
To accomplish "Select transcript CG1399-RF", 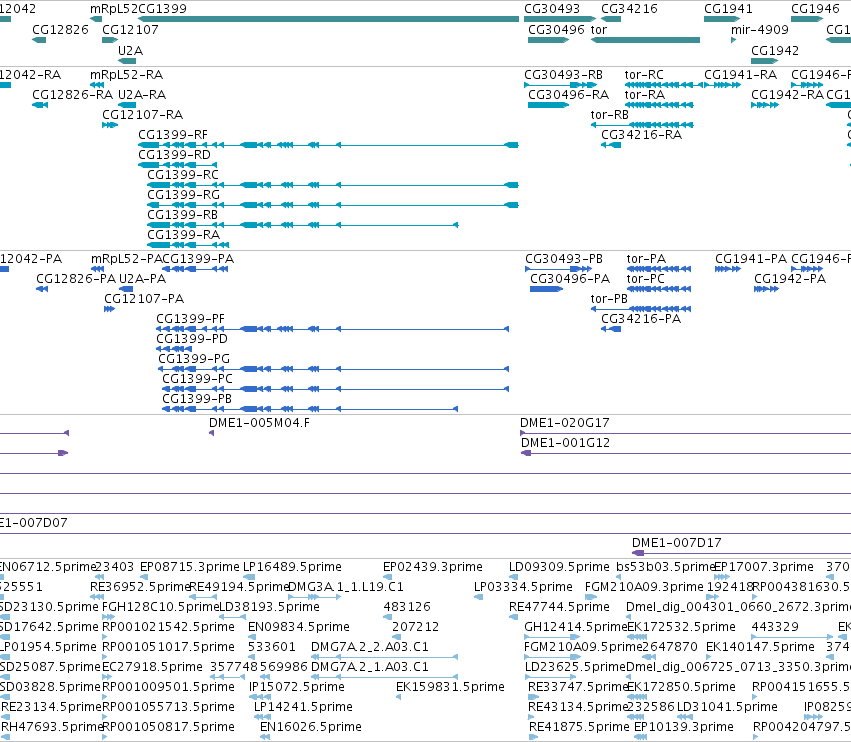I will tap(173, 135).
